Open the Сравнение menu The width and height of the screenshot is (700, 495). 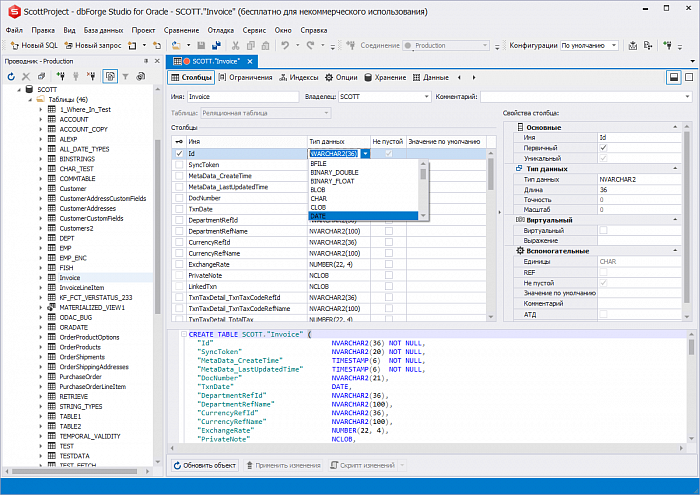[x=181, y=30]
